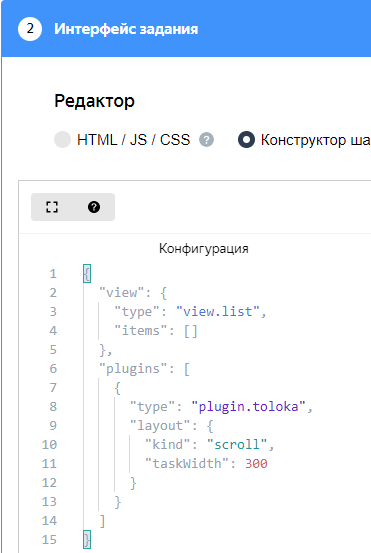Click the opening brace on line 1
The height and width of the screenshot is (553, 371).
(87, 273)
